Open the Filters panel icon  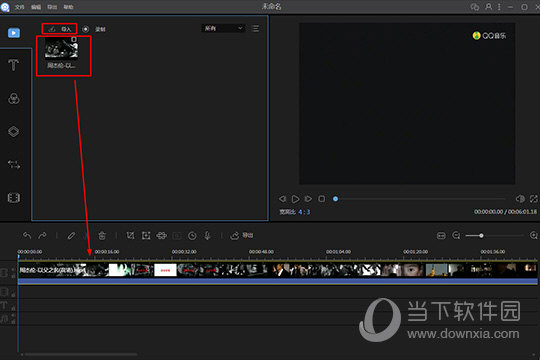14,99
